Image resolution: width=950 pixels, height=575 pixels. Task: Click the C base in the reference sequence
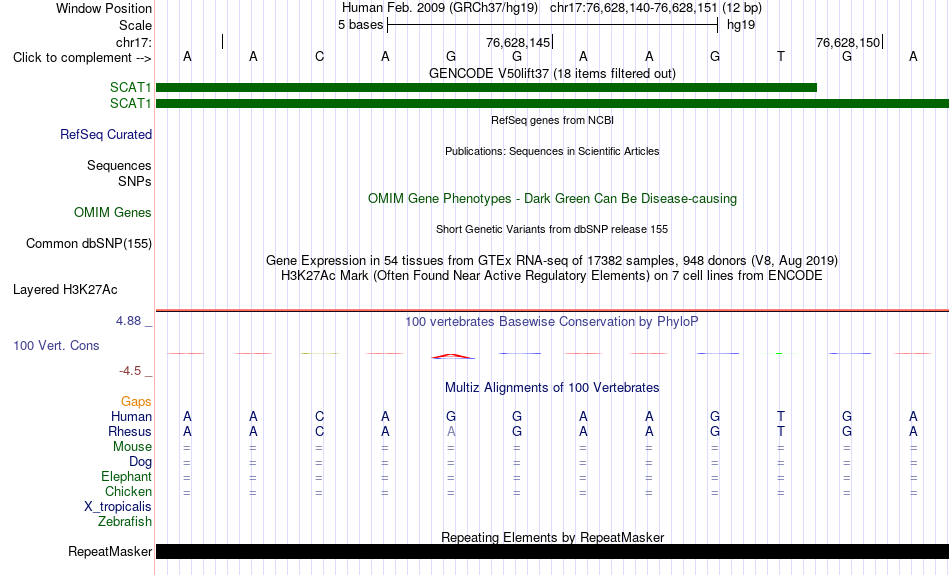pos(319,56)
